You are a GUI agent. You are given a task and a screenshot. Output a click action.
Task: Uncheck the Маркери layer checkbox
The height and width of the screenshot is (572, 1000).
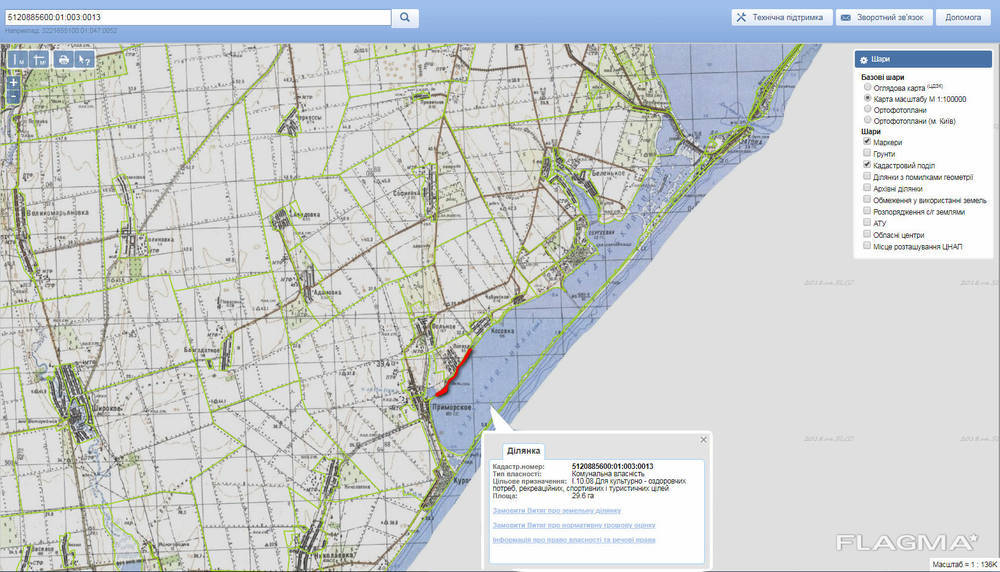tap(867, 143)
